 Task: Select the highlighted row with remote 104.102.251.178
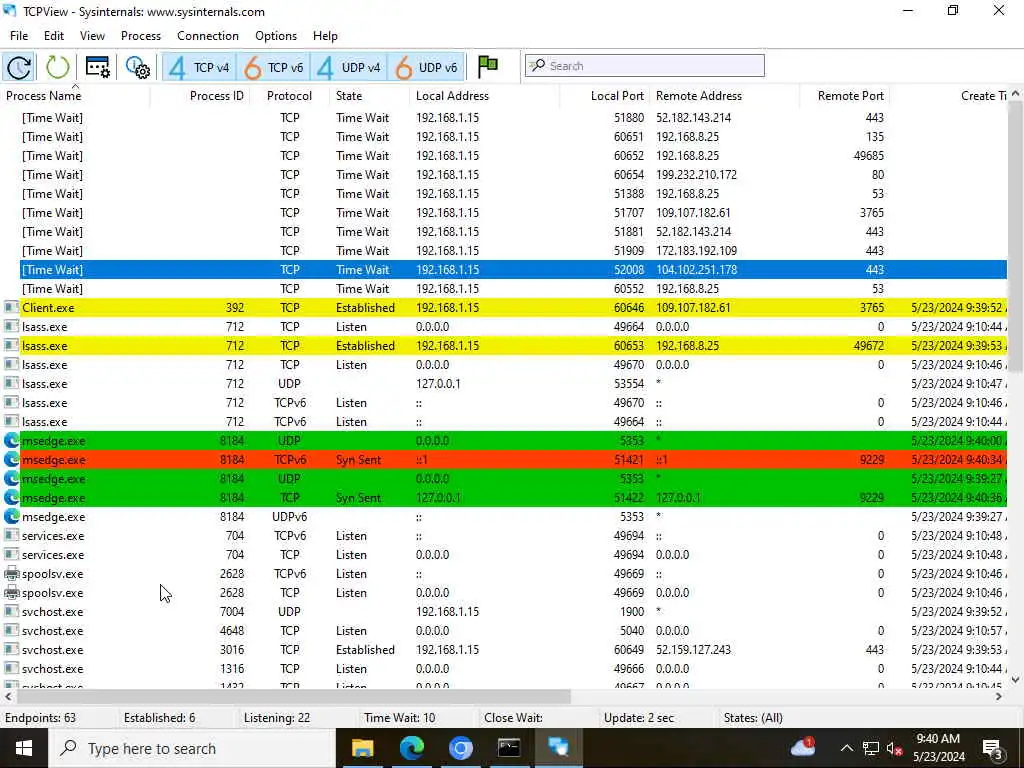tap(513, 270)
